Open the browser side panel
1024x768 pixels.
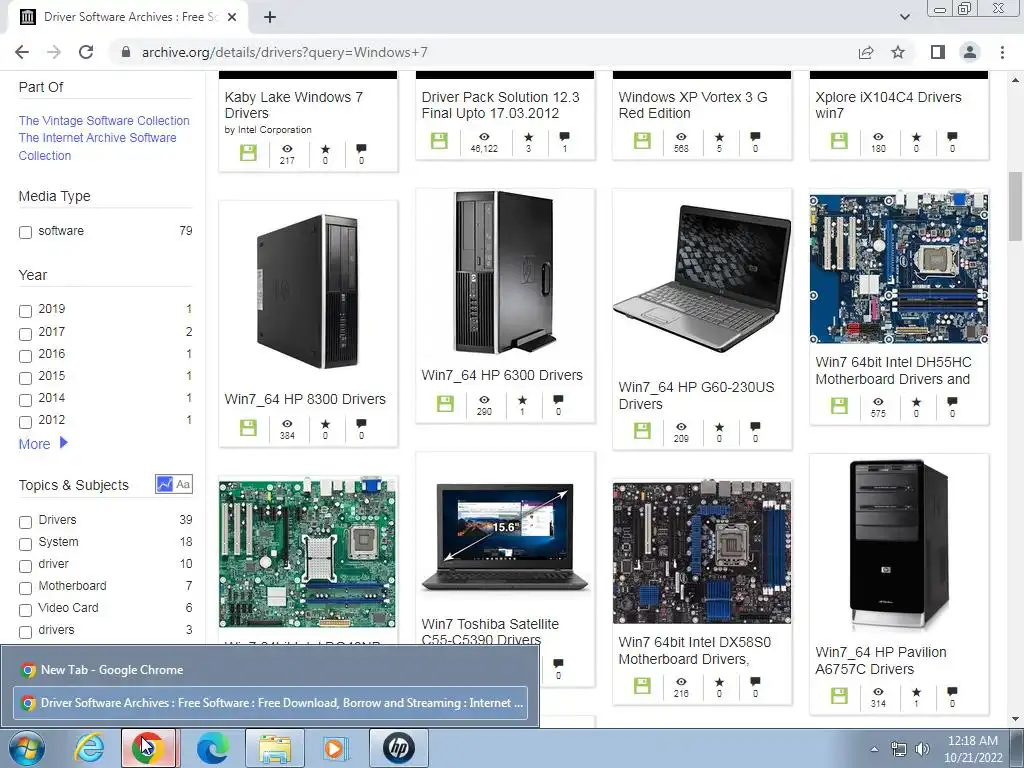click(x=937, y=52)
